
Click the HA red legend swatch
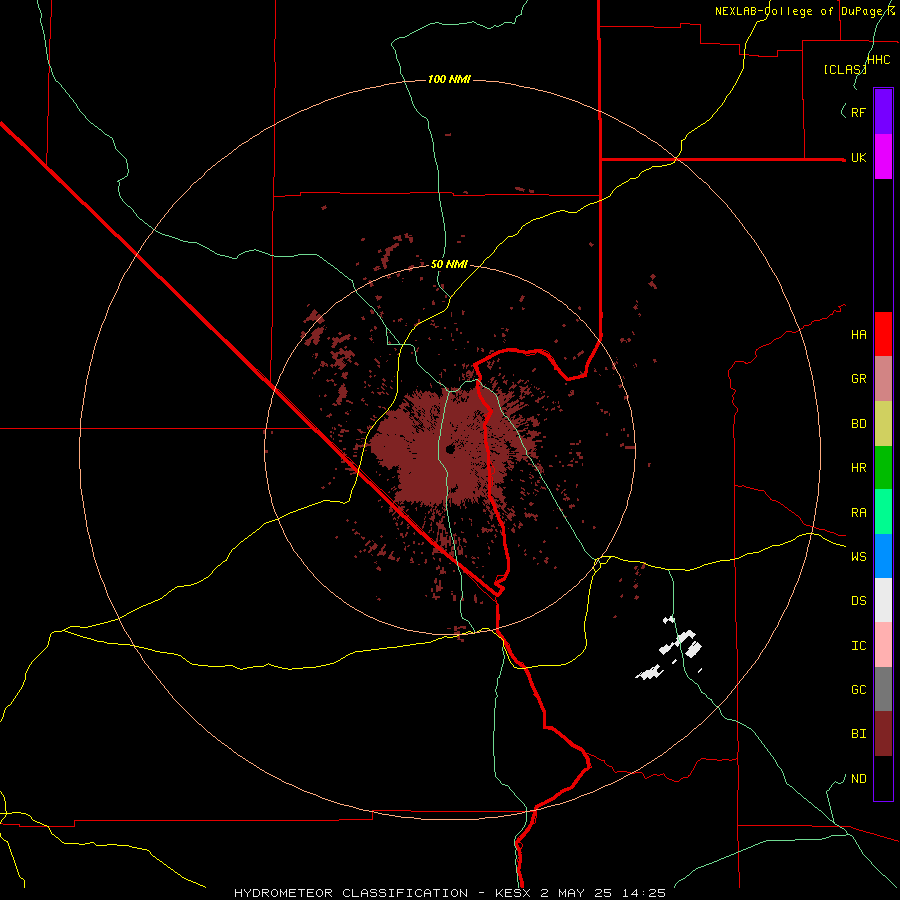[x=883, y=334]
